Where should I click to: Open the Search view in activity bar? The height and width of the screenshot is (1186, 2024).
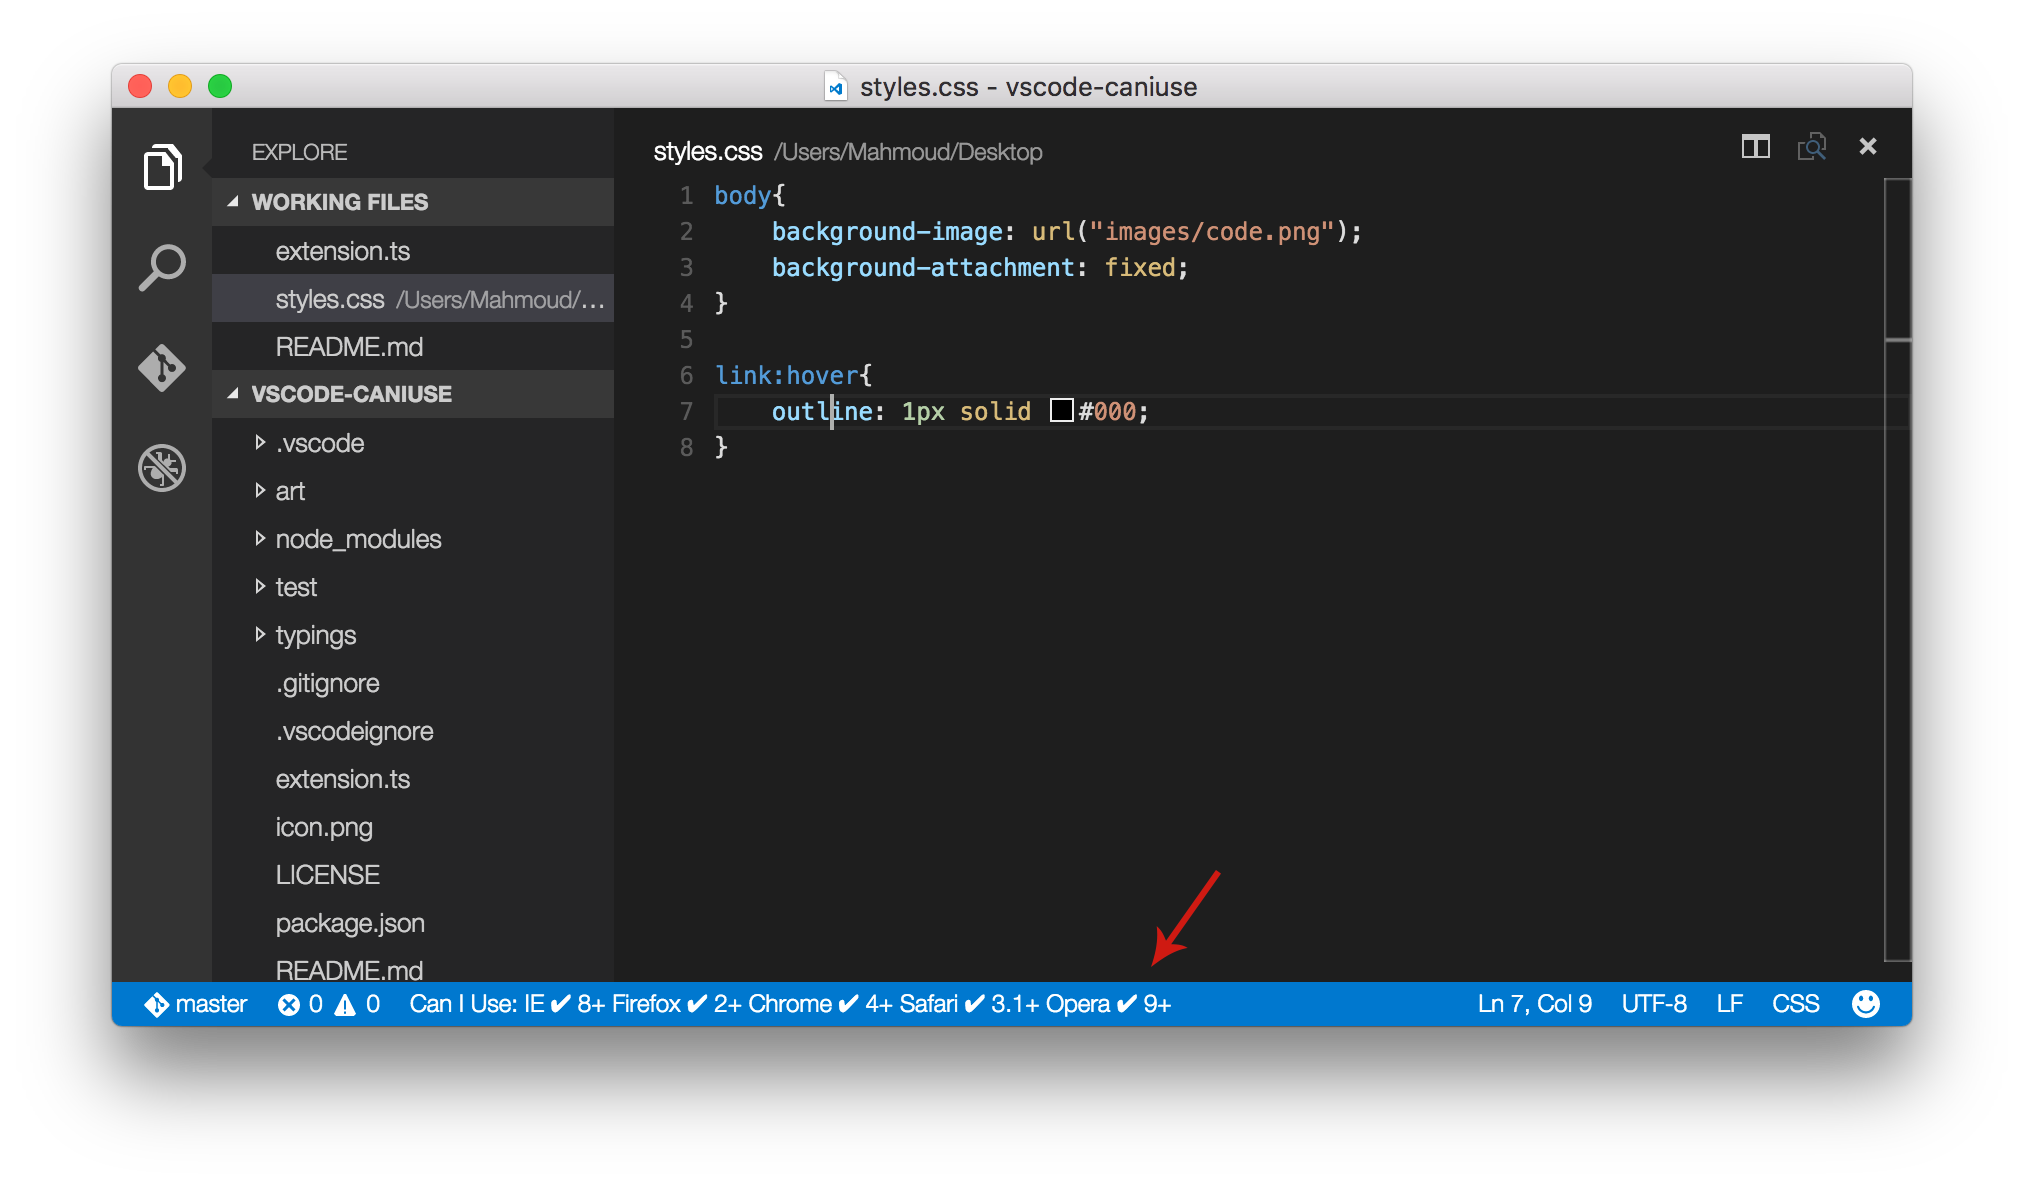pyautogui.click(x=162, y=267)
